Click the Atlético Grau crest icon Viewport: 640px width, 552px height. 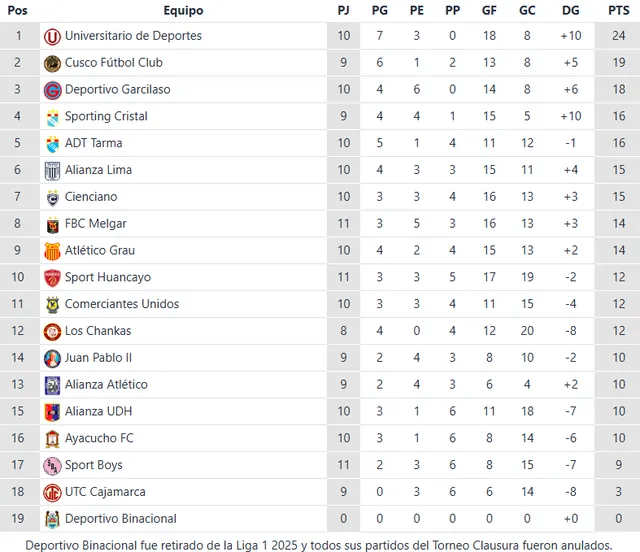point(52,251)
